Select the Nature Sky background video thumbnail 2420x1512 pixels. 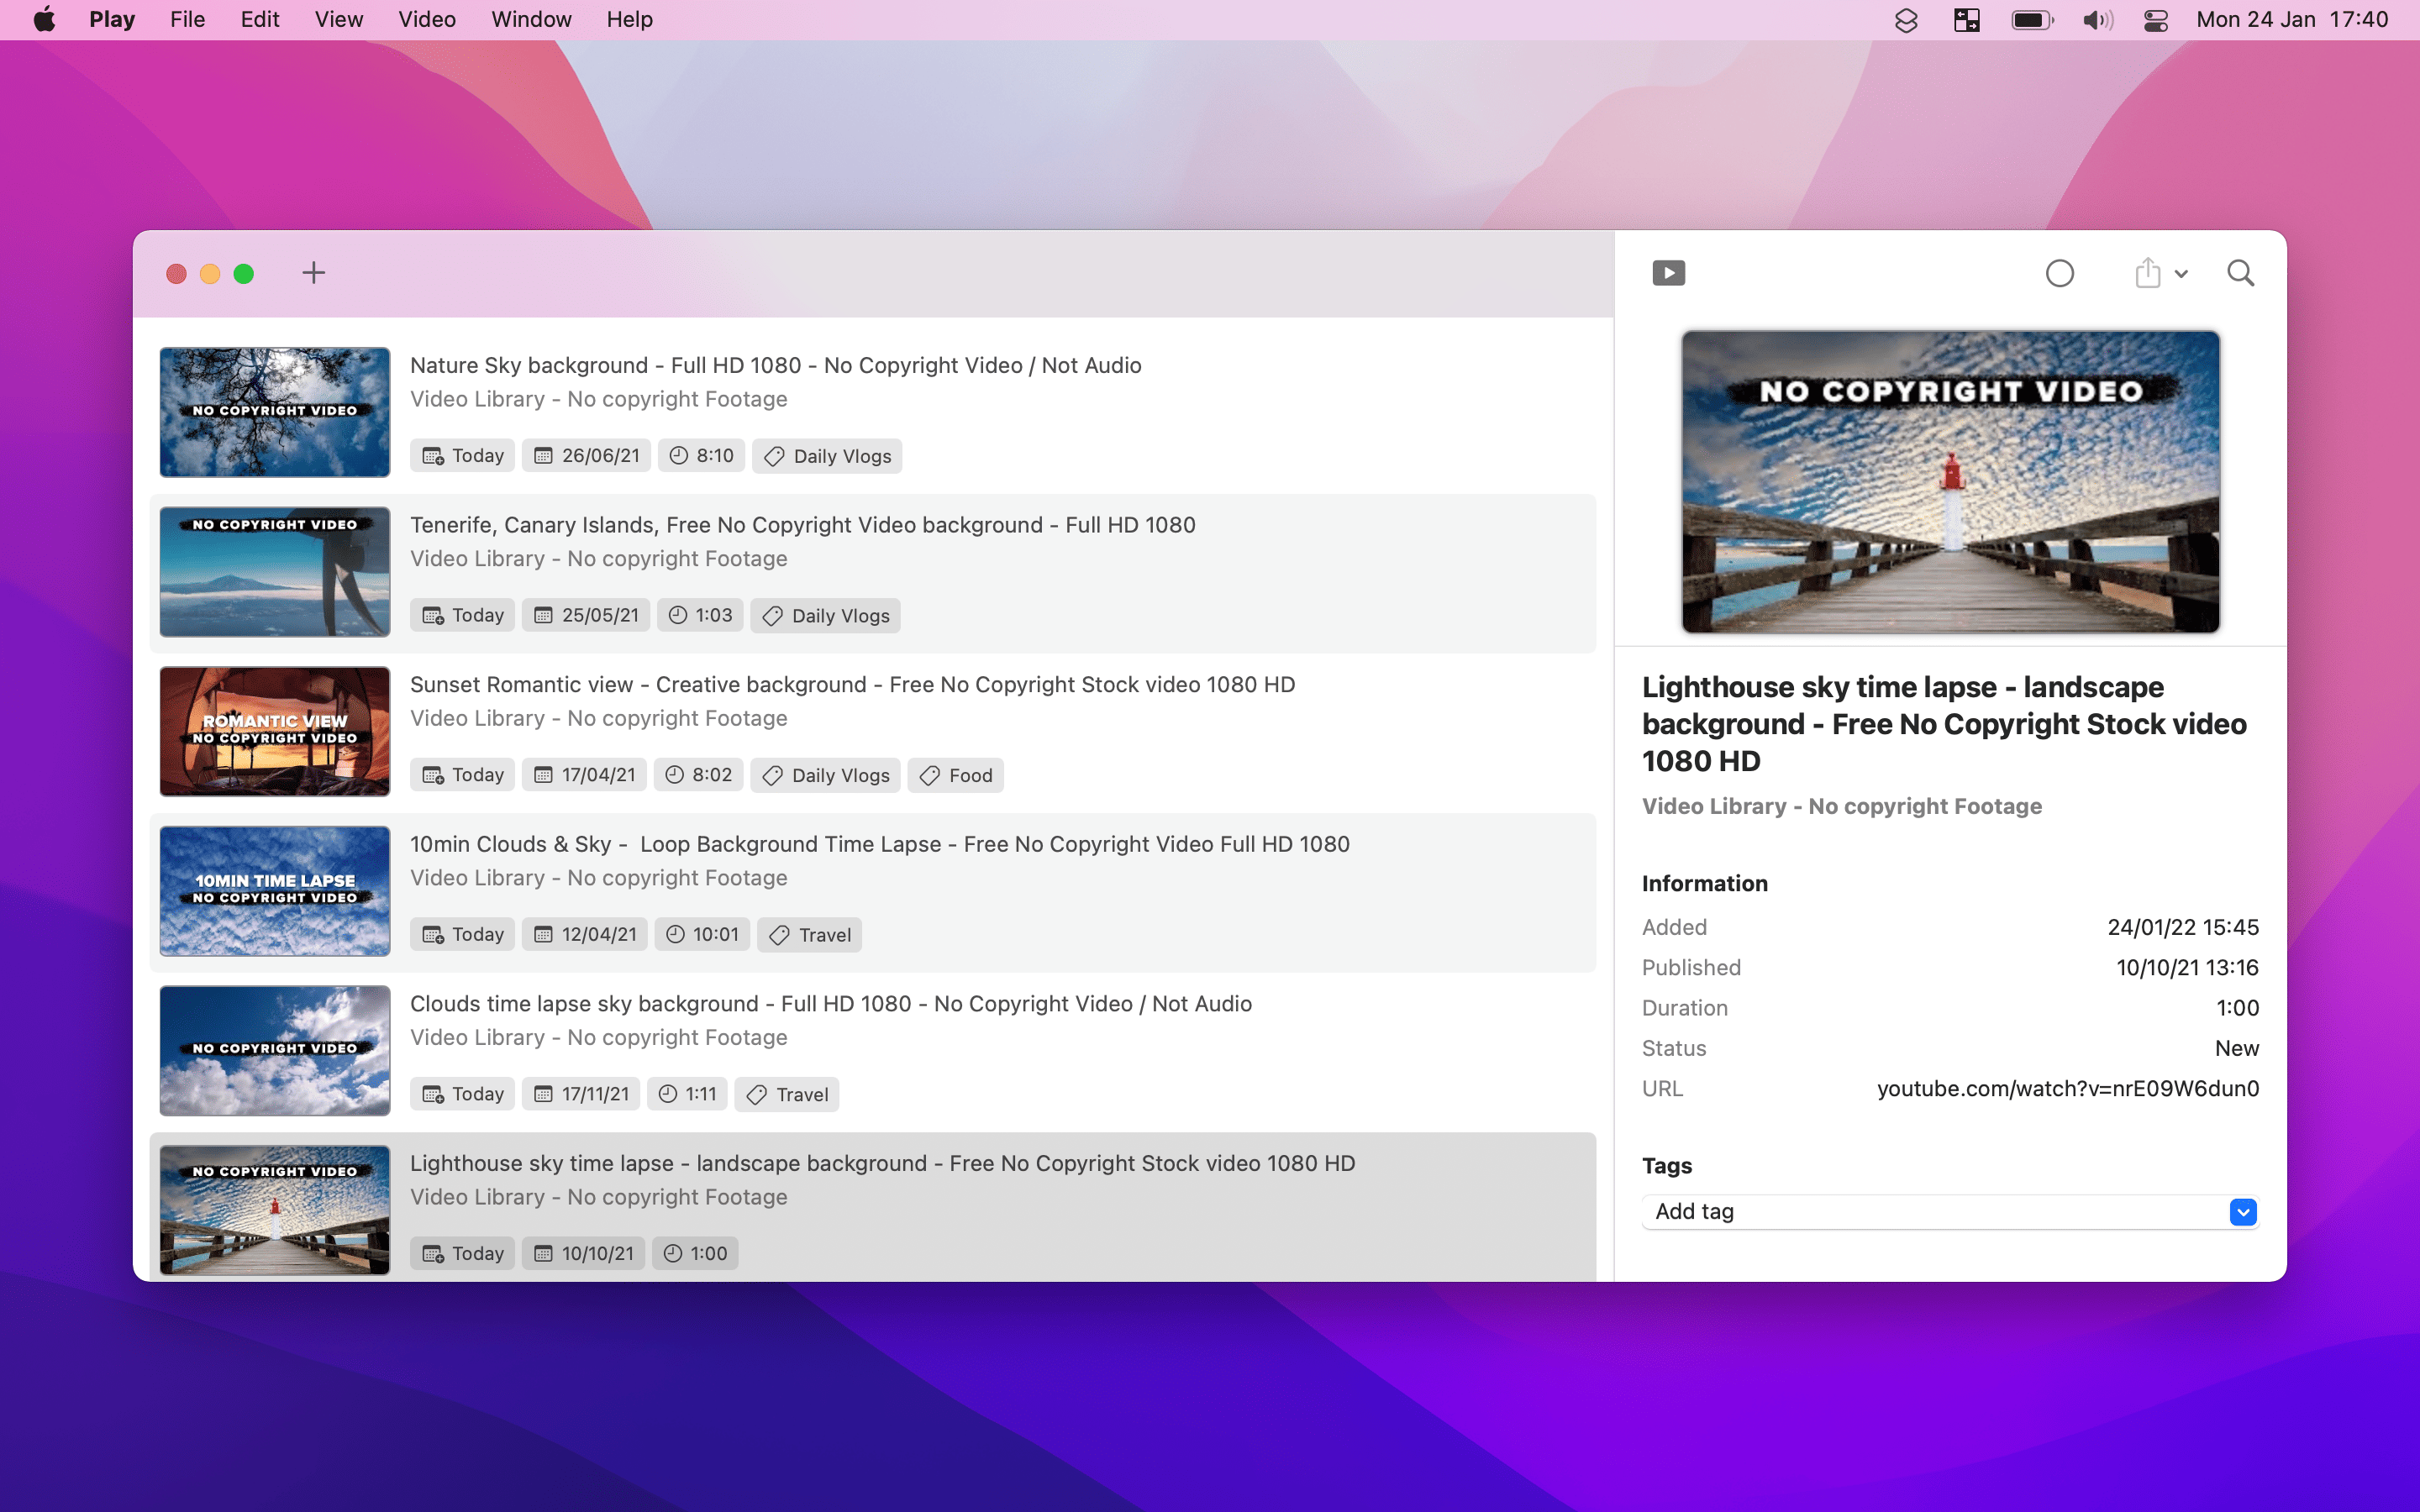pos(275,412)
